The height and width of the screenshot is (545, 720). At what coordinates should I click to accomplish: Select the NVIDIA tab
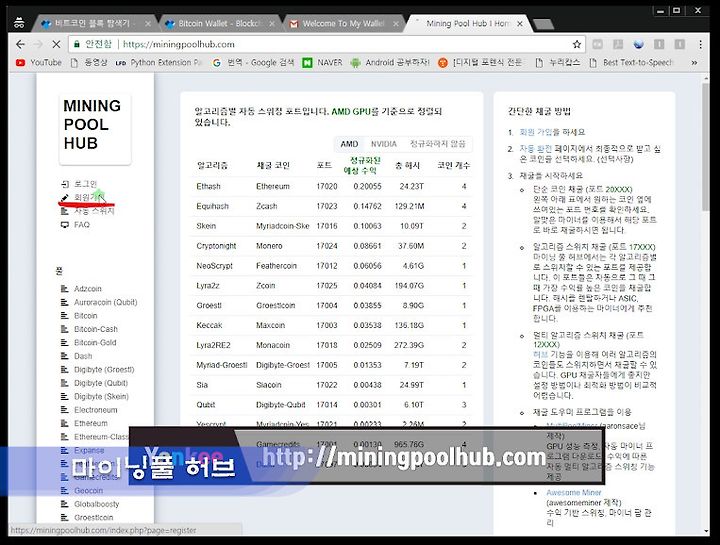383,144
